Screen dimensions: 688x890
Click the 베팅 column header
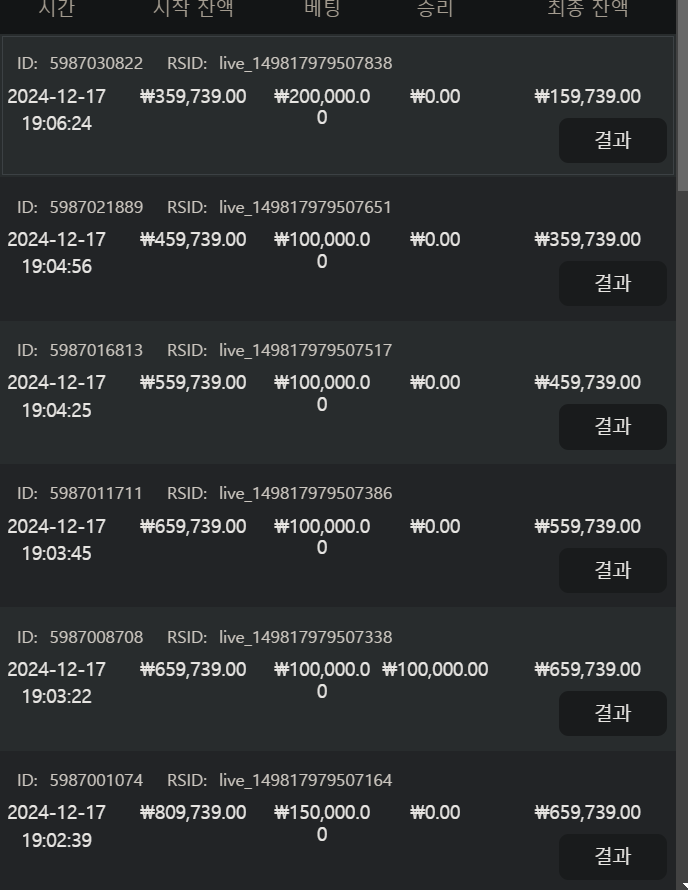[322, 9]
